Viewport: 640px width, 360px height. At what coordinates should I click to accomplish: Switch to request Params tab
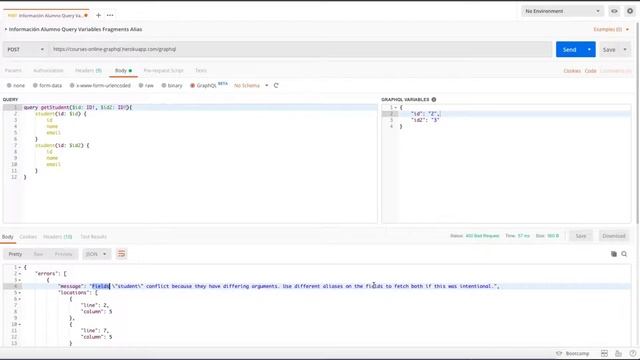click(13, 71)
